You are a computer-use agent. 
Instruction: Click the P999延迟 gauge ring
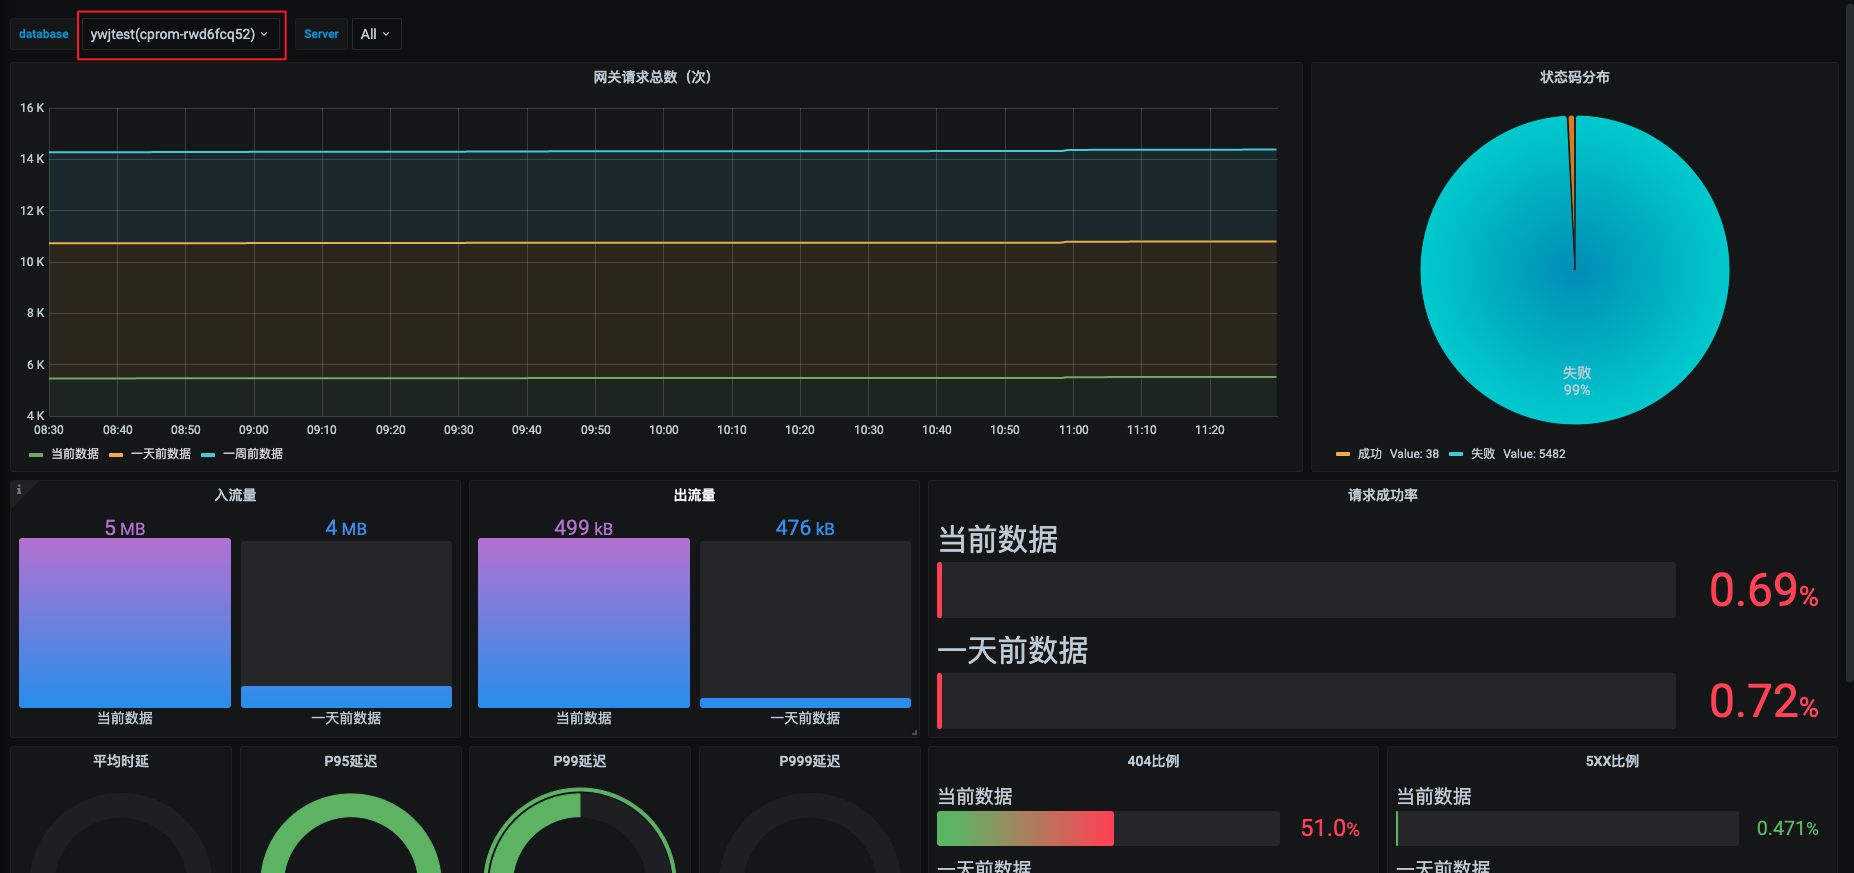[x=810, y=806]
